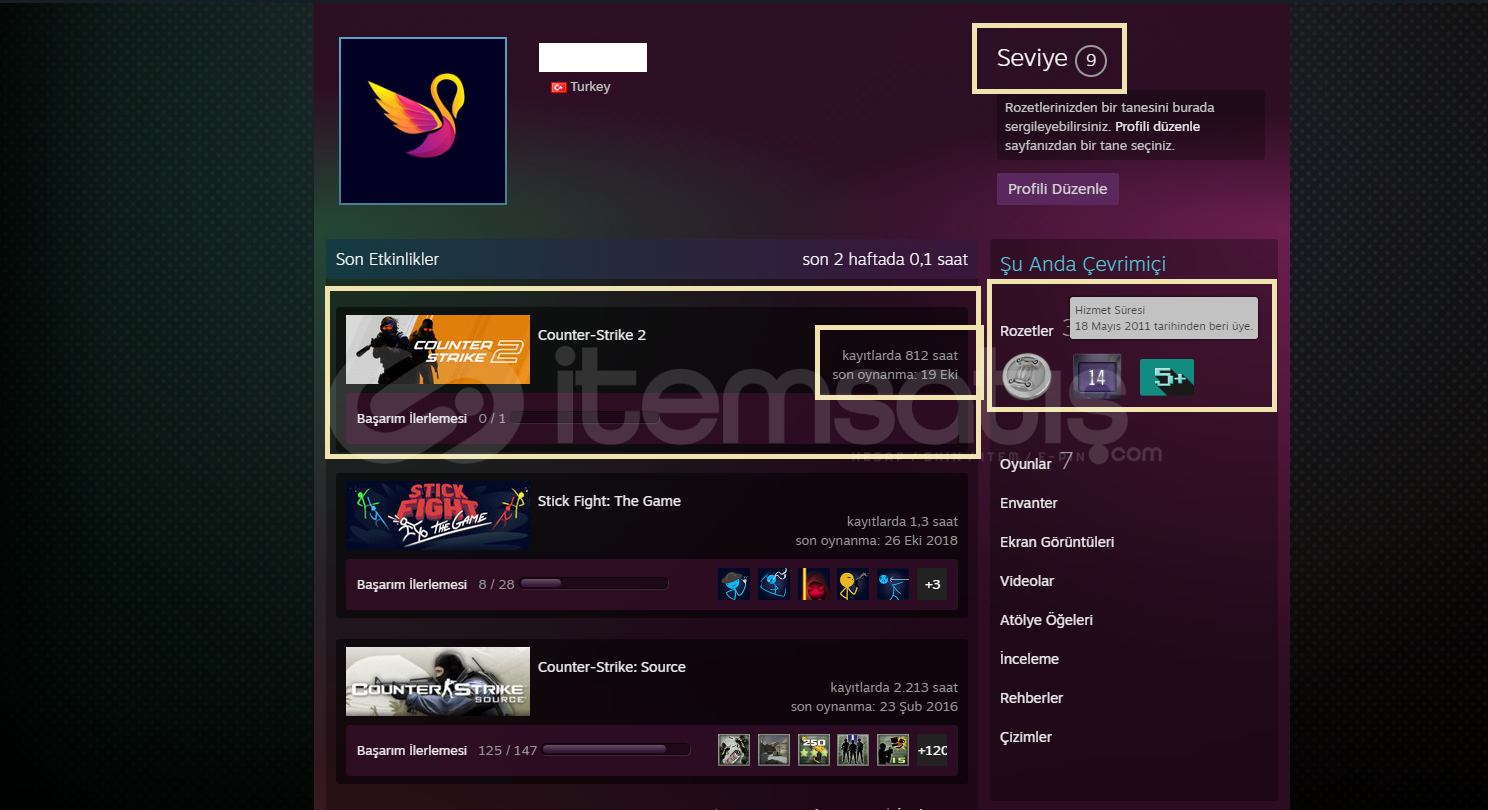Open the 5+ game collector badge
1488x810 pixels.
(1167, 377)
